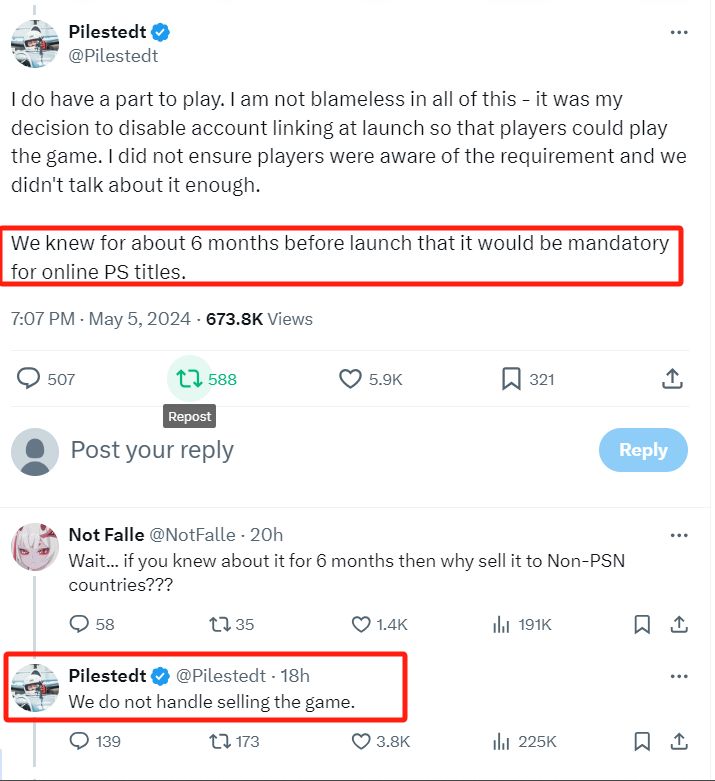Open more options on Not Falle's reply

tap(679, 534)
